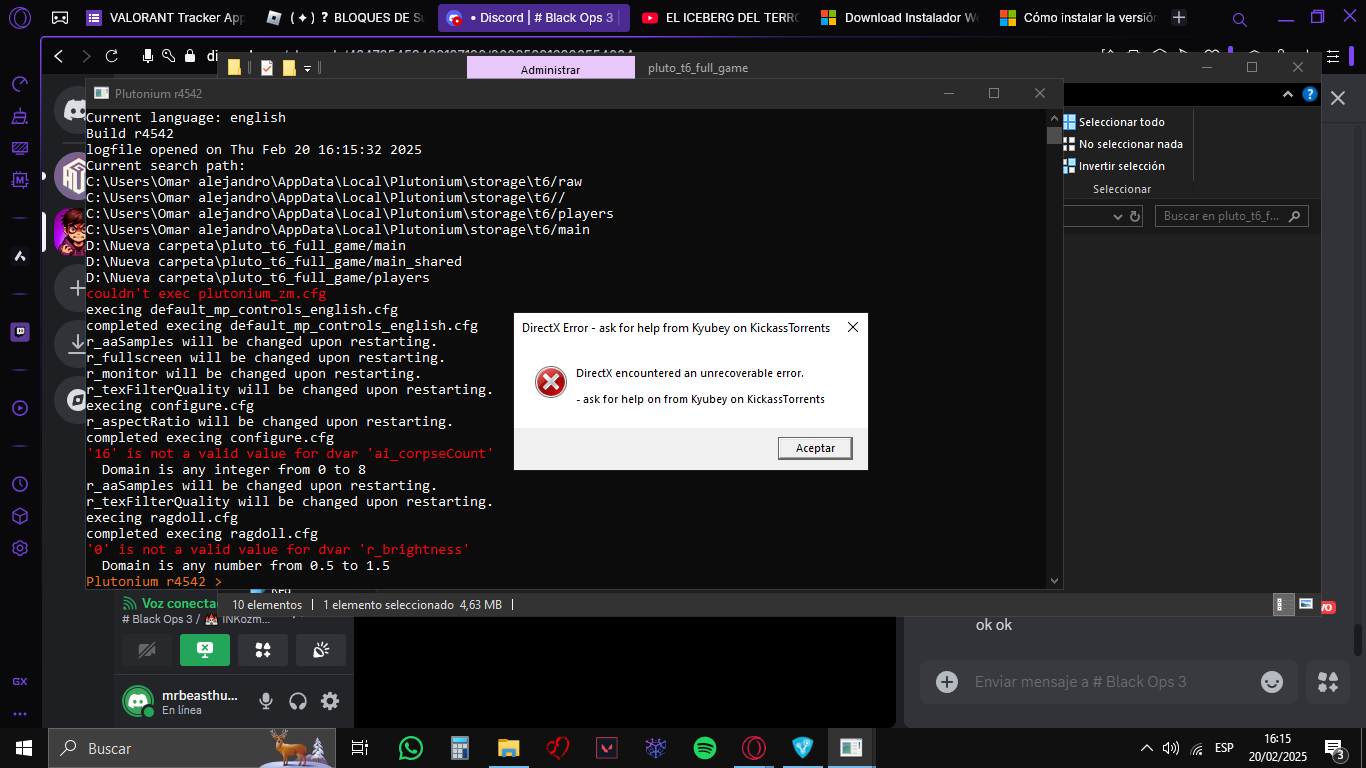Switch to Download Instalador Windows tab
The image size is (1366, 768).
tap(899, 17)
